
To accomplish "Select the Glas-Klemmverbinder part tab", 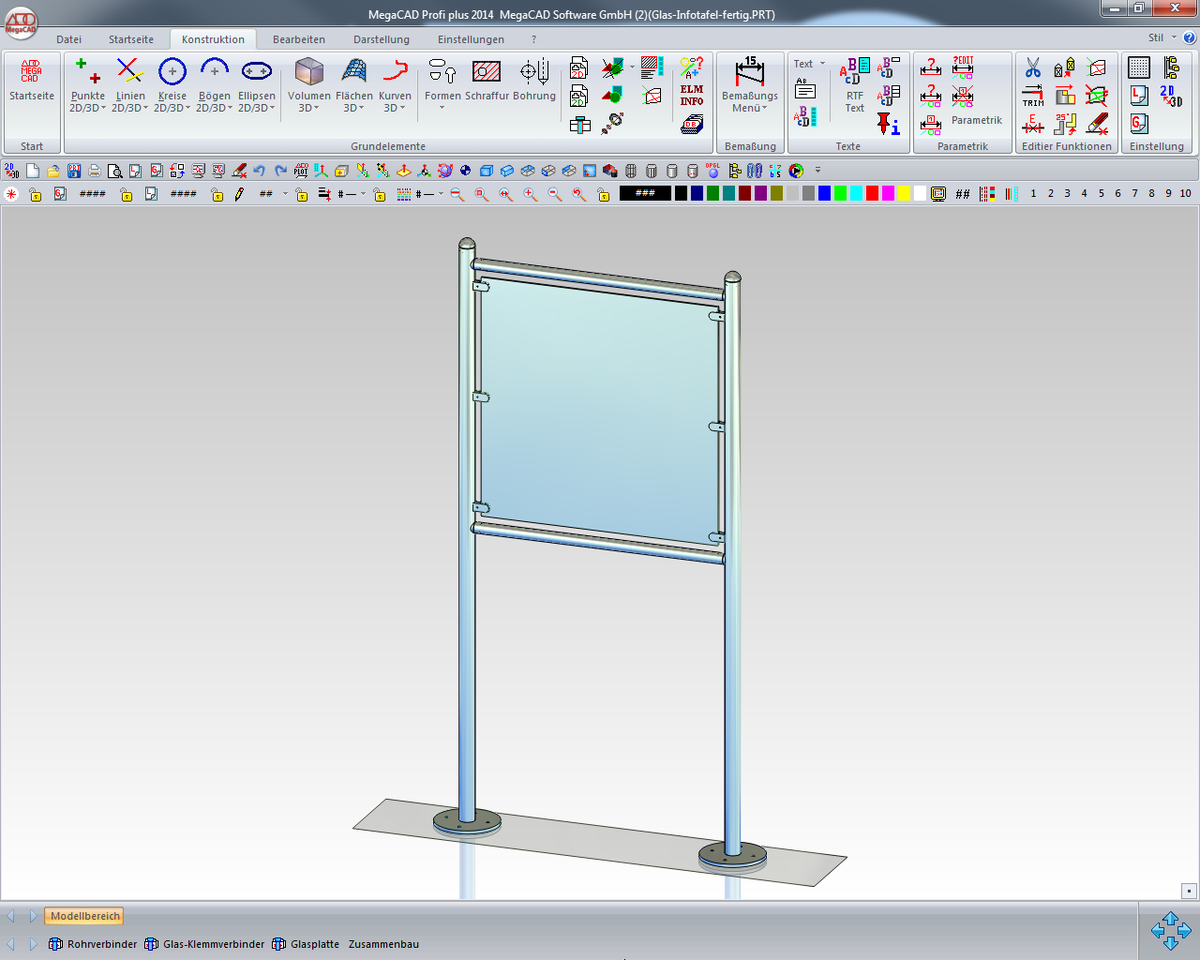I will pyautogui.click(x=213, y=944).
